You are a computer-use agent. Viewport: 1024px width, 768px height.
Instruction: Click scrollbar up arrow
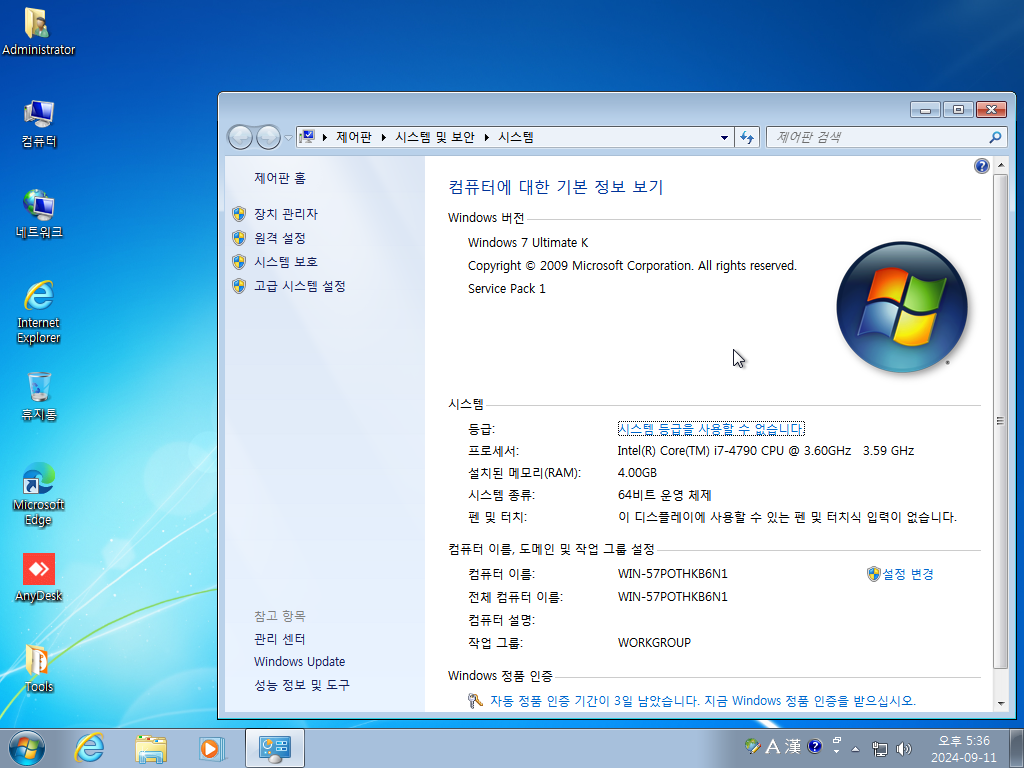click(1000, 166)
